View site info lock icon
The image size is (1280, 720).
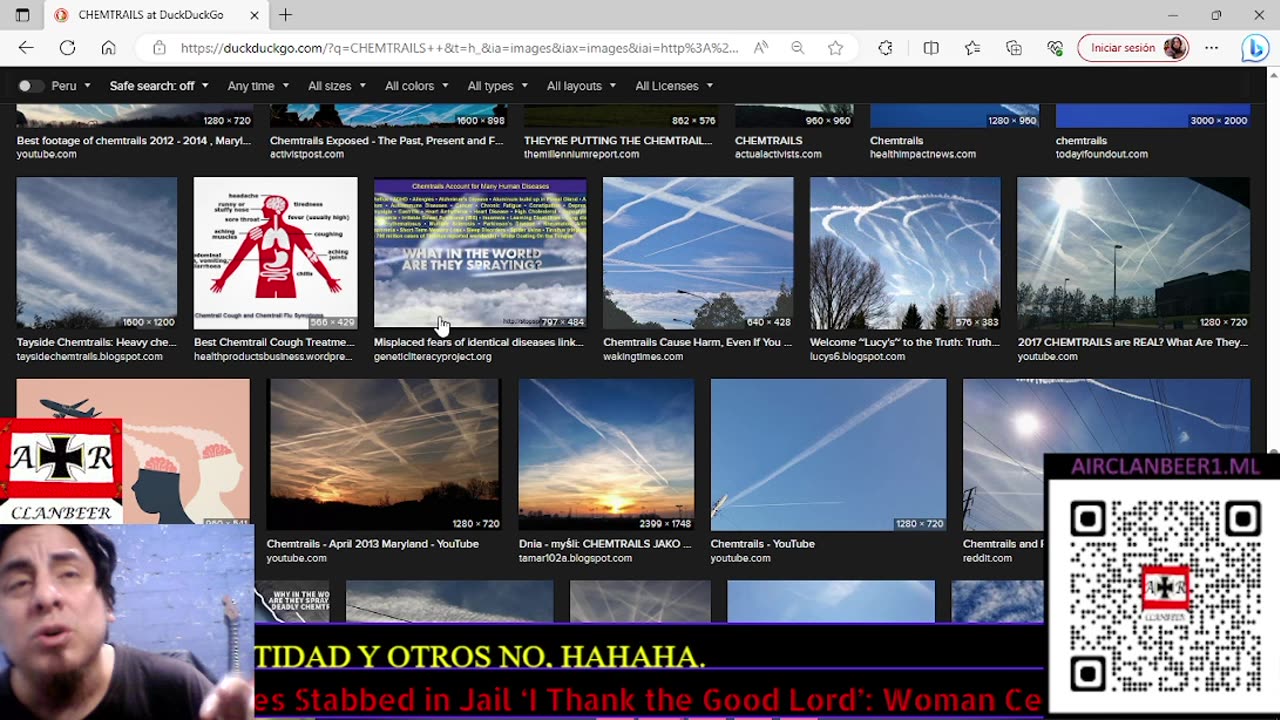point(159,48)
